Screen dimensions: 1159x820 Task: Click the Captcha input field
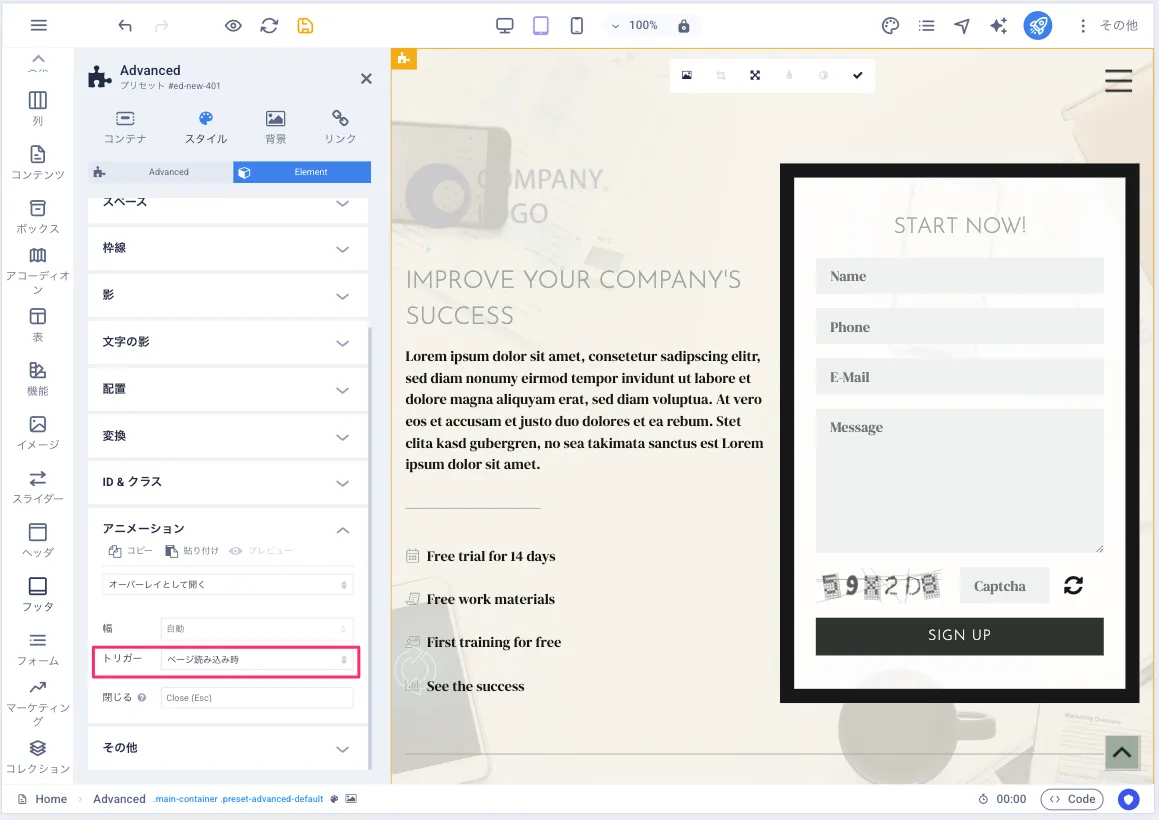click(x=1004, y=586)
